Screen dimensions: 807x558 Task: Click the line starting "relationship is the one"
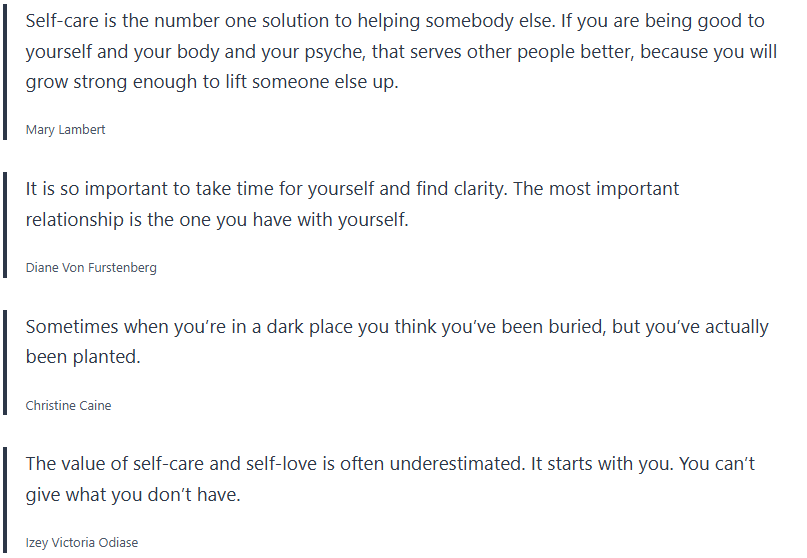(x=217, y=219)
